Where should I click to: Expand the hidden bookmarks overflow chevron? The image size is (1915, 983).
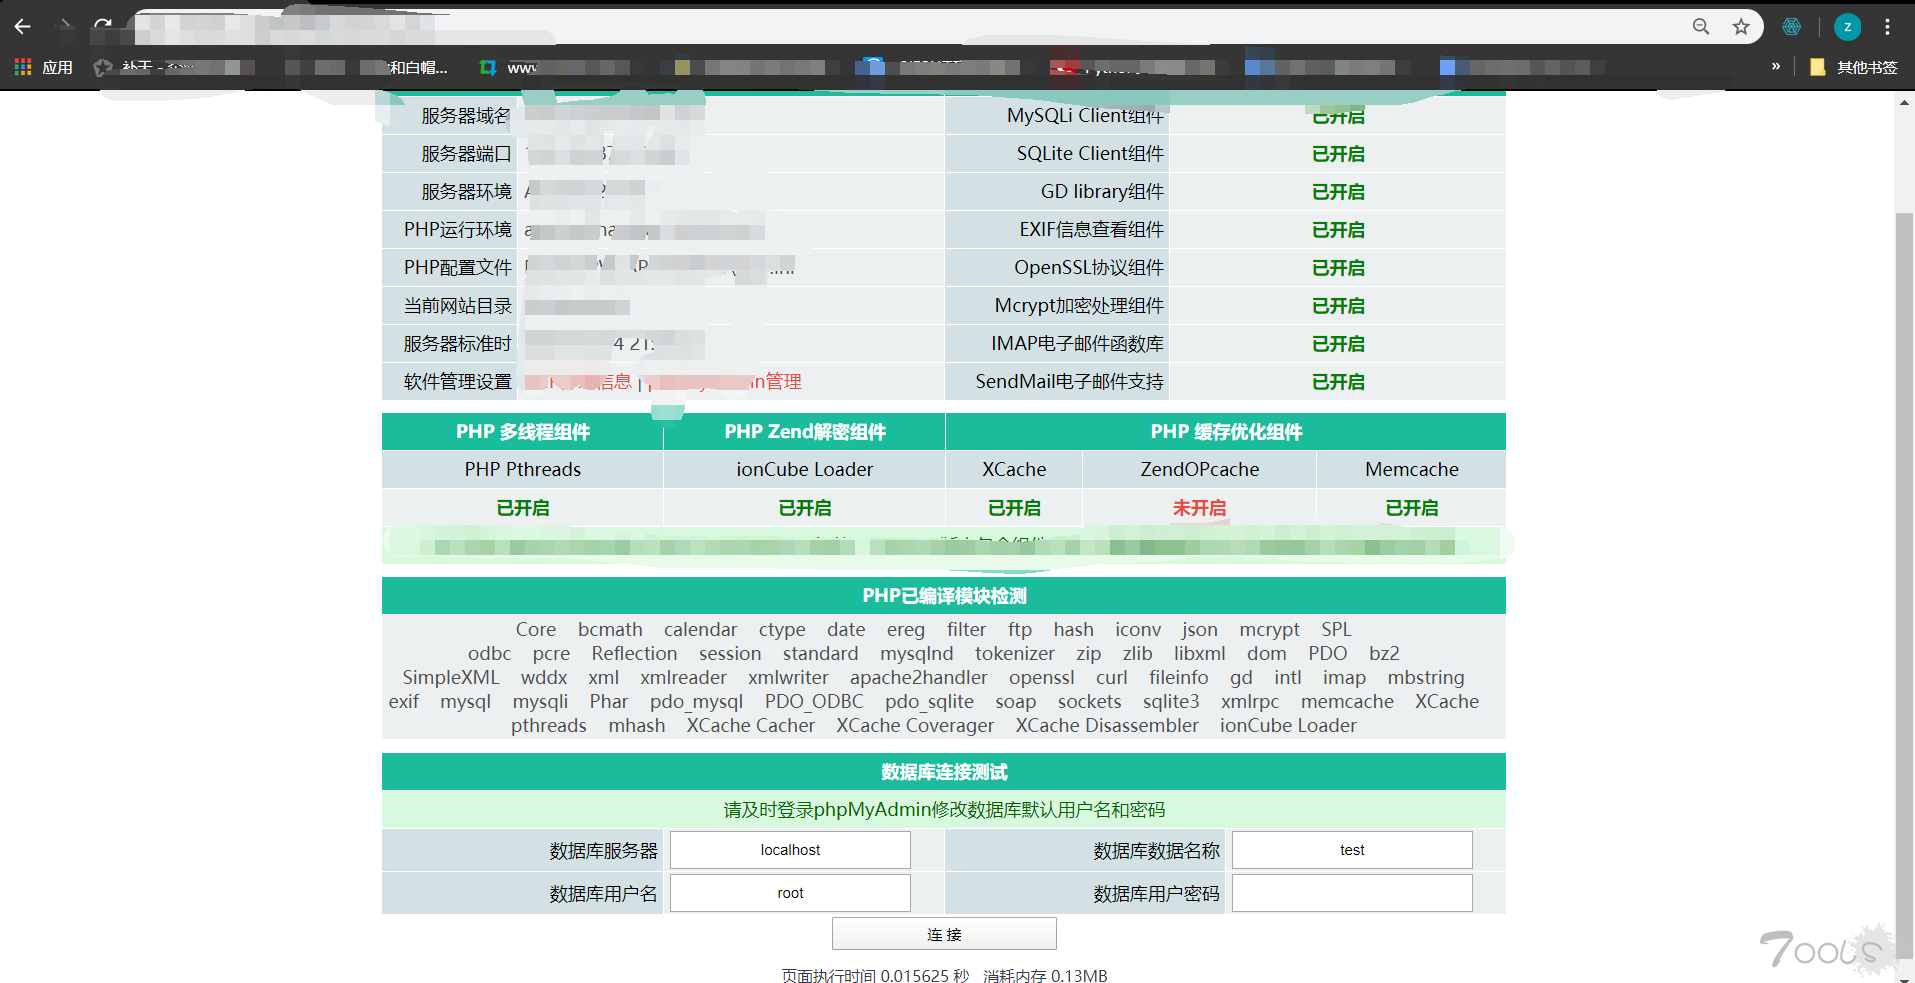point(1776,67)
